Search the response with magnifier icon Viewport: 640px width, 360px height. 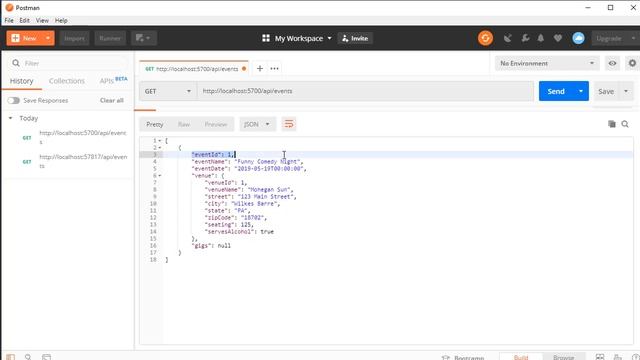(x=625, y=124)
